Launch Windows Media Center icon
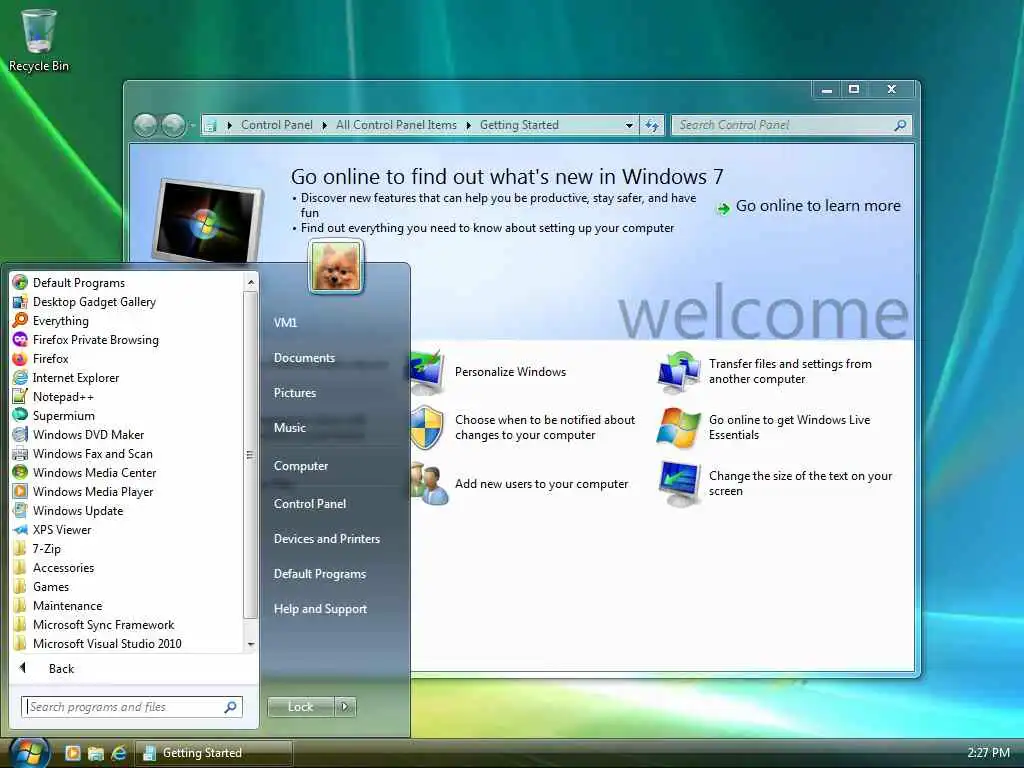 pyautogui.click(x=20, y=472)
